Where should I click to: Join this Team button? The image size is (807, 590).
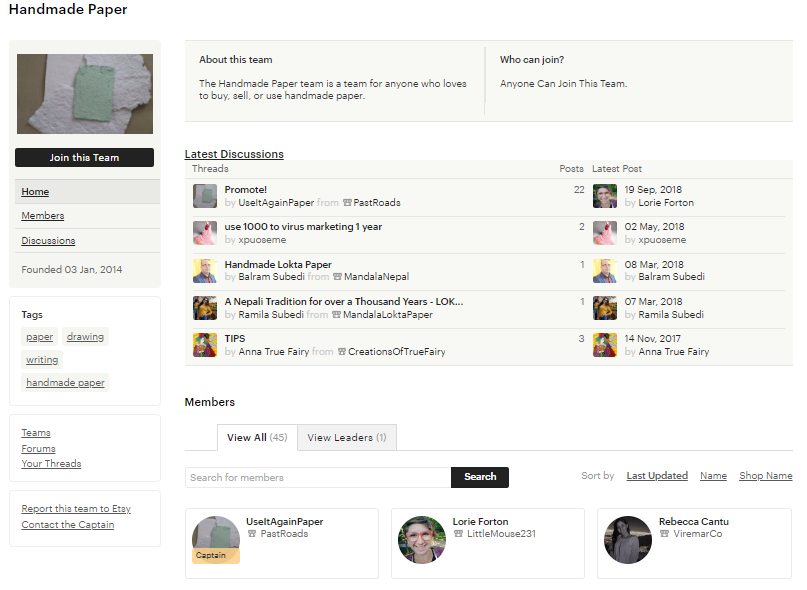point(84,158)
